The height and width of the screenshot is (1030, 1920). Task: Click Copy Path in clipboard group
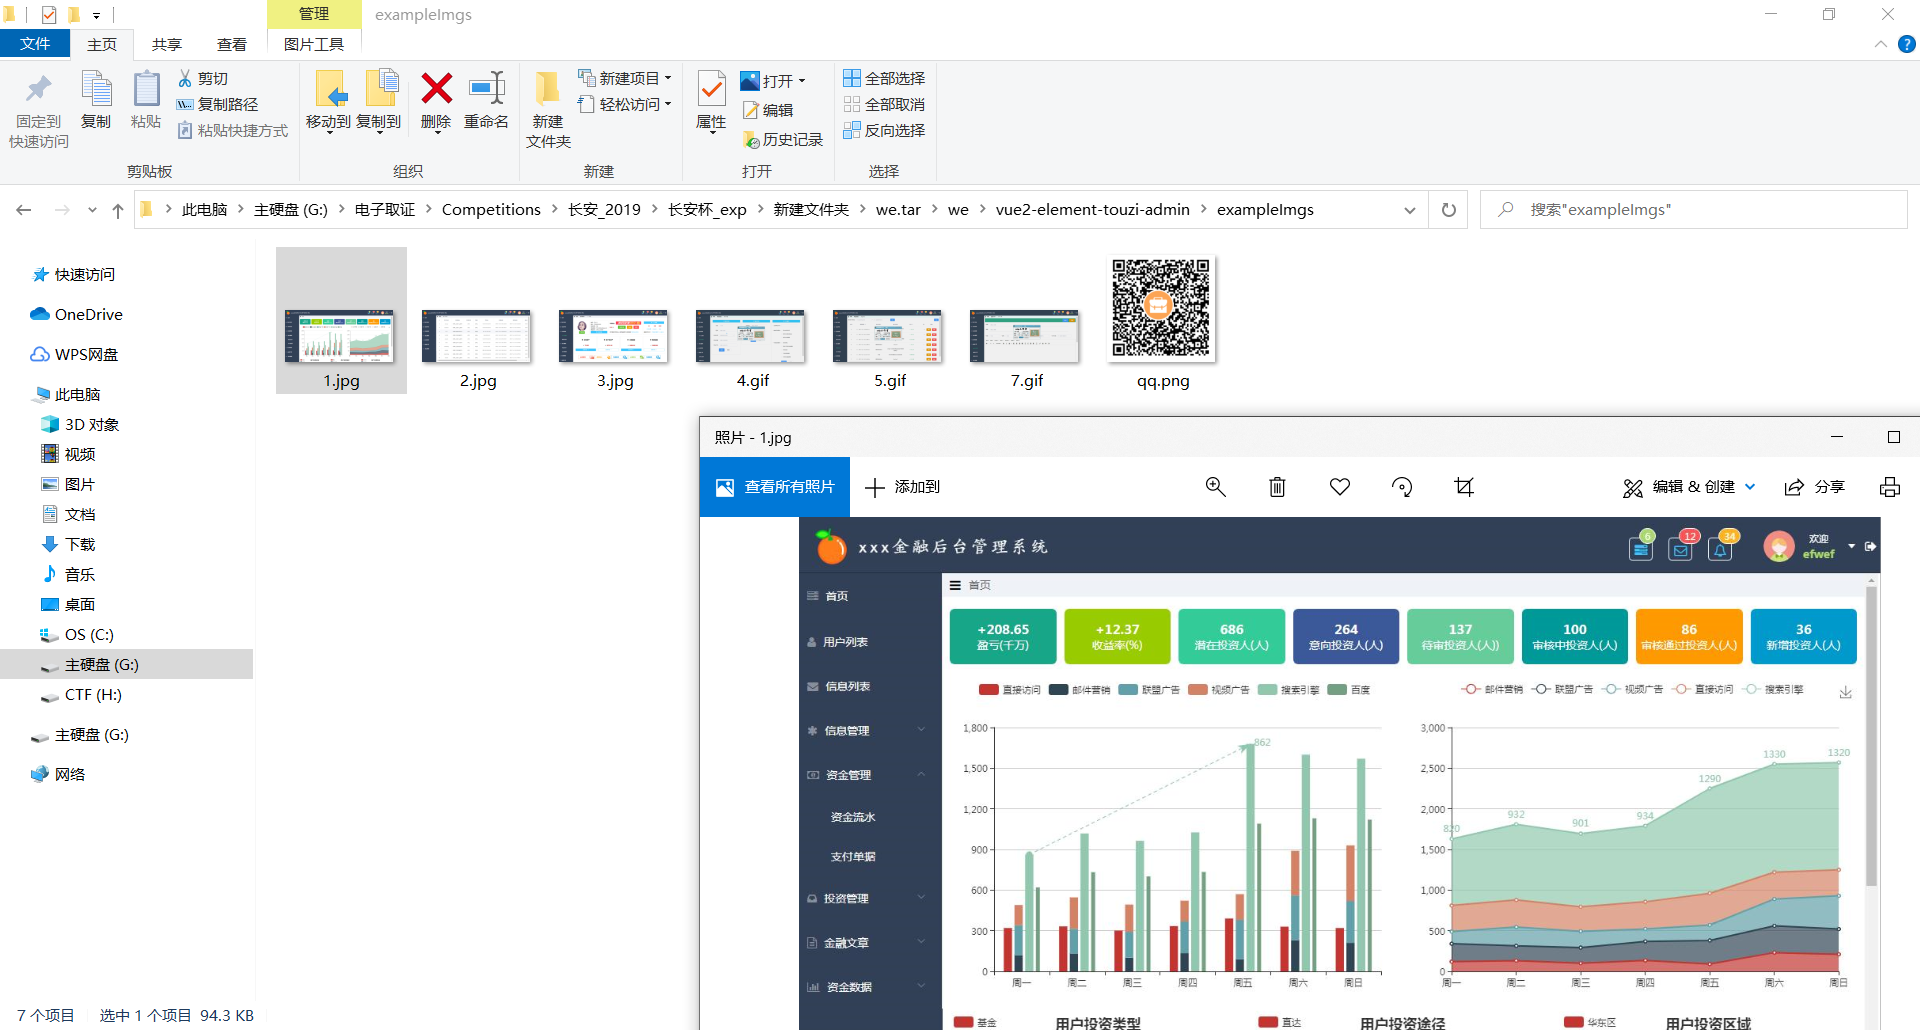pyautogui.click(x=217, y=104)
